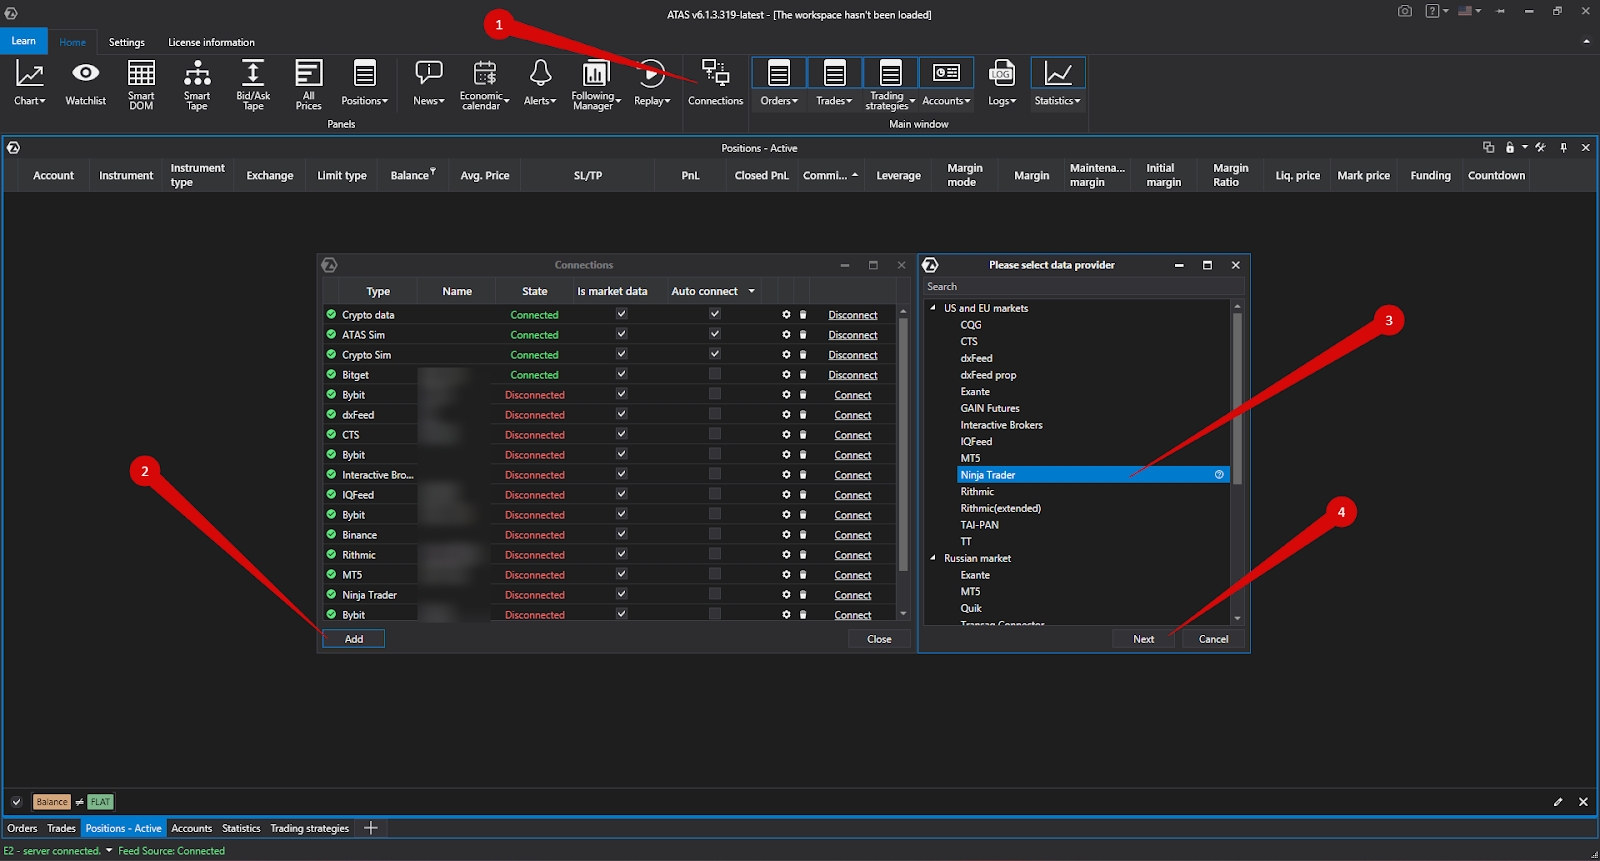Expand the Statistics dropdown
Image resolution: width=1600 pixels, height=861 pixels.
click(1057, 84)
